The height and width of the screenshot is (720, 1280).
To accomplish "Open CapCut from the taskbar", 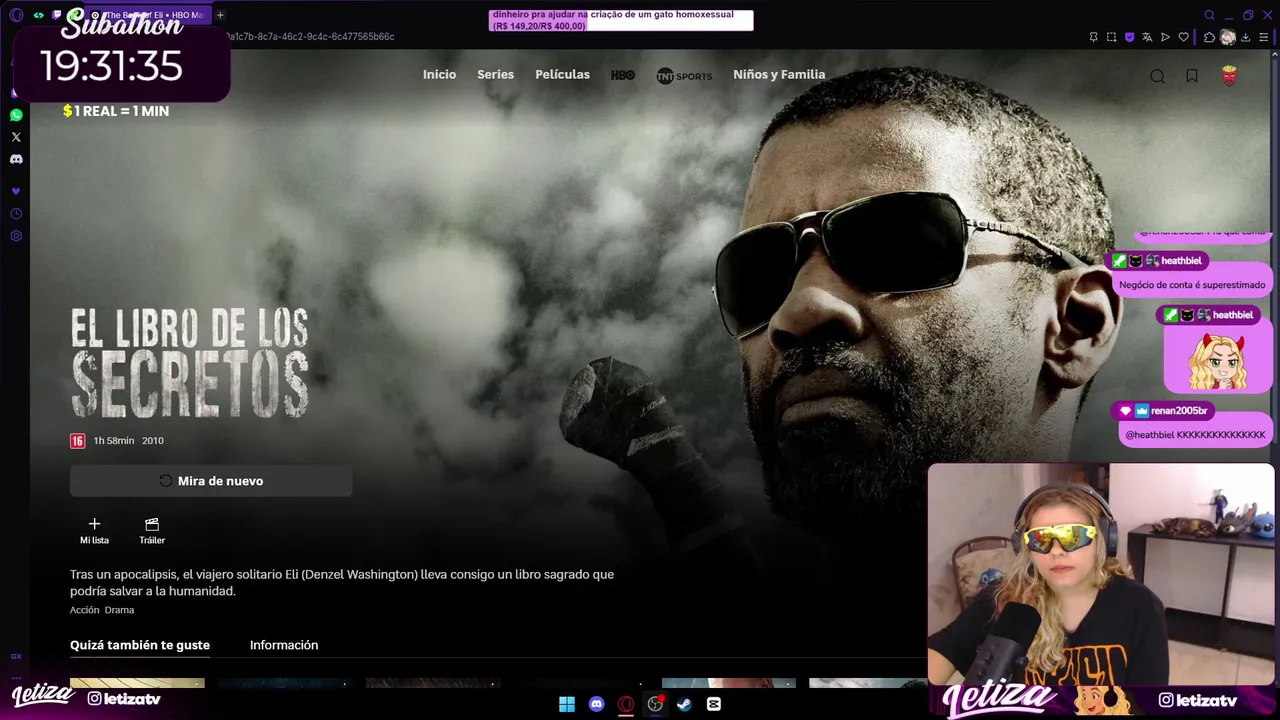I will [713, 704].
